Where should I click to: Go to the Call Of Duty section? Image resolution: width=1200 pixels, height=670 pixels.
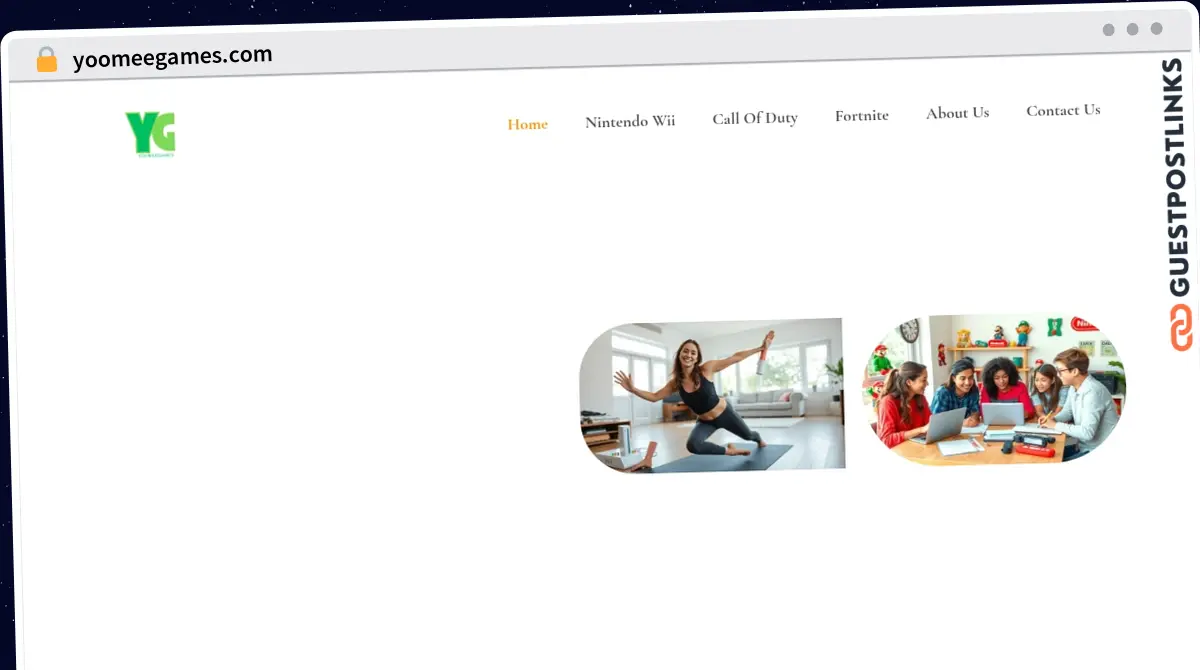click(x=755, y=118)
